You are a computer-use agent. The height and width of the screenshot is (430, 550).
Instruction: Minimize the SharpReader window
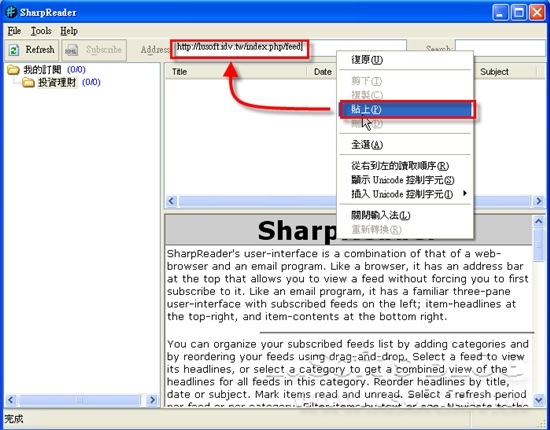click(500, 13)
